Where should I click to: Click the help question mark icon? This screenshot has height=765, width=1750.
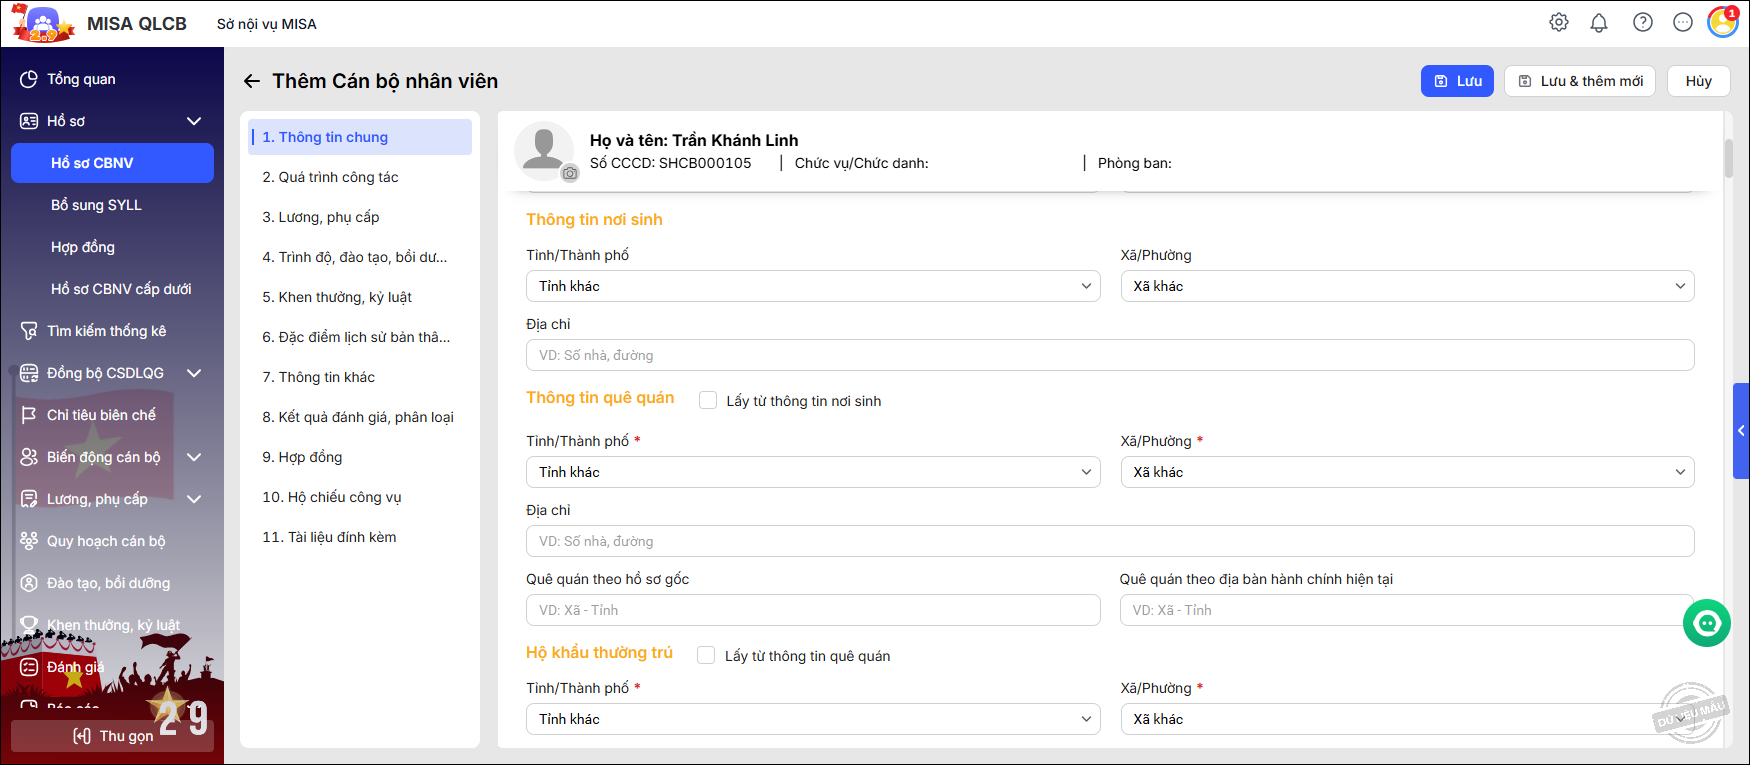coord(1643,22)
